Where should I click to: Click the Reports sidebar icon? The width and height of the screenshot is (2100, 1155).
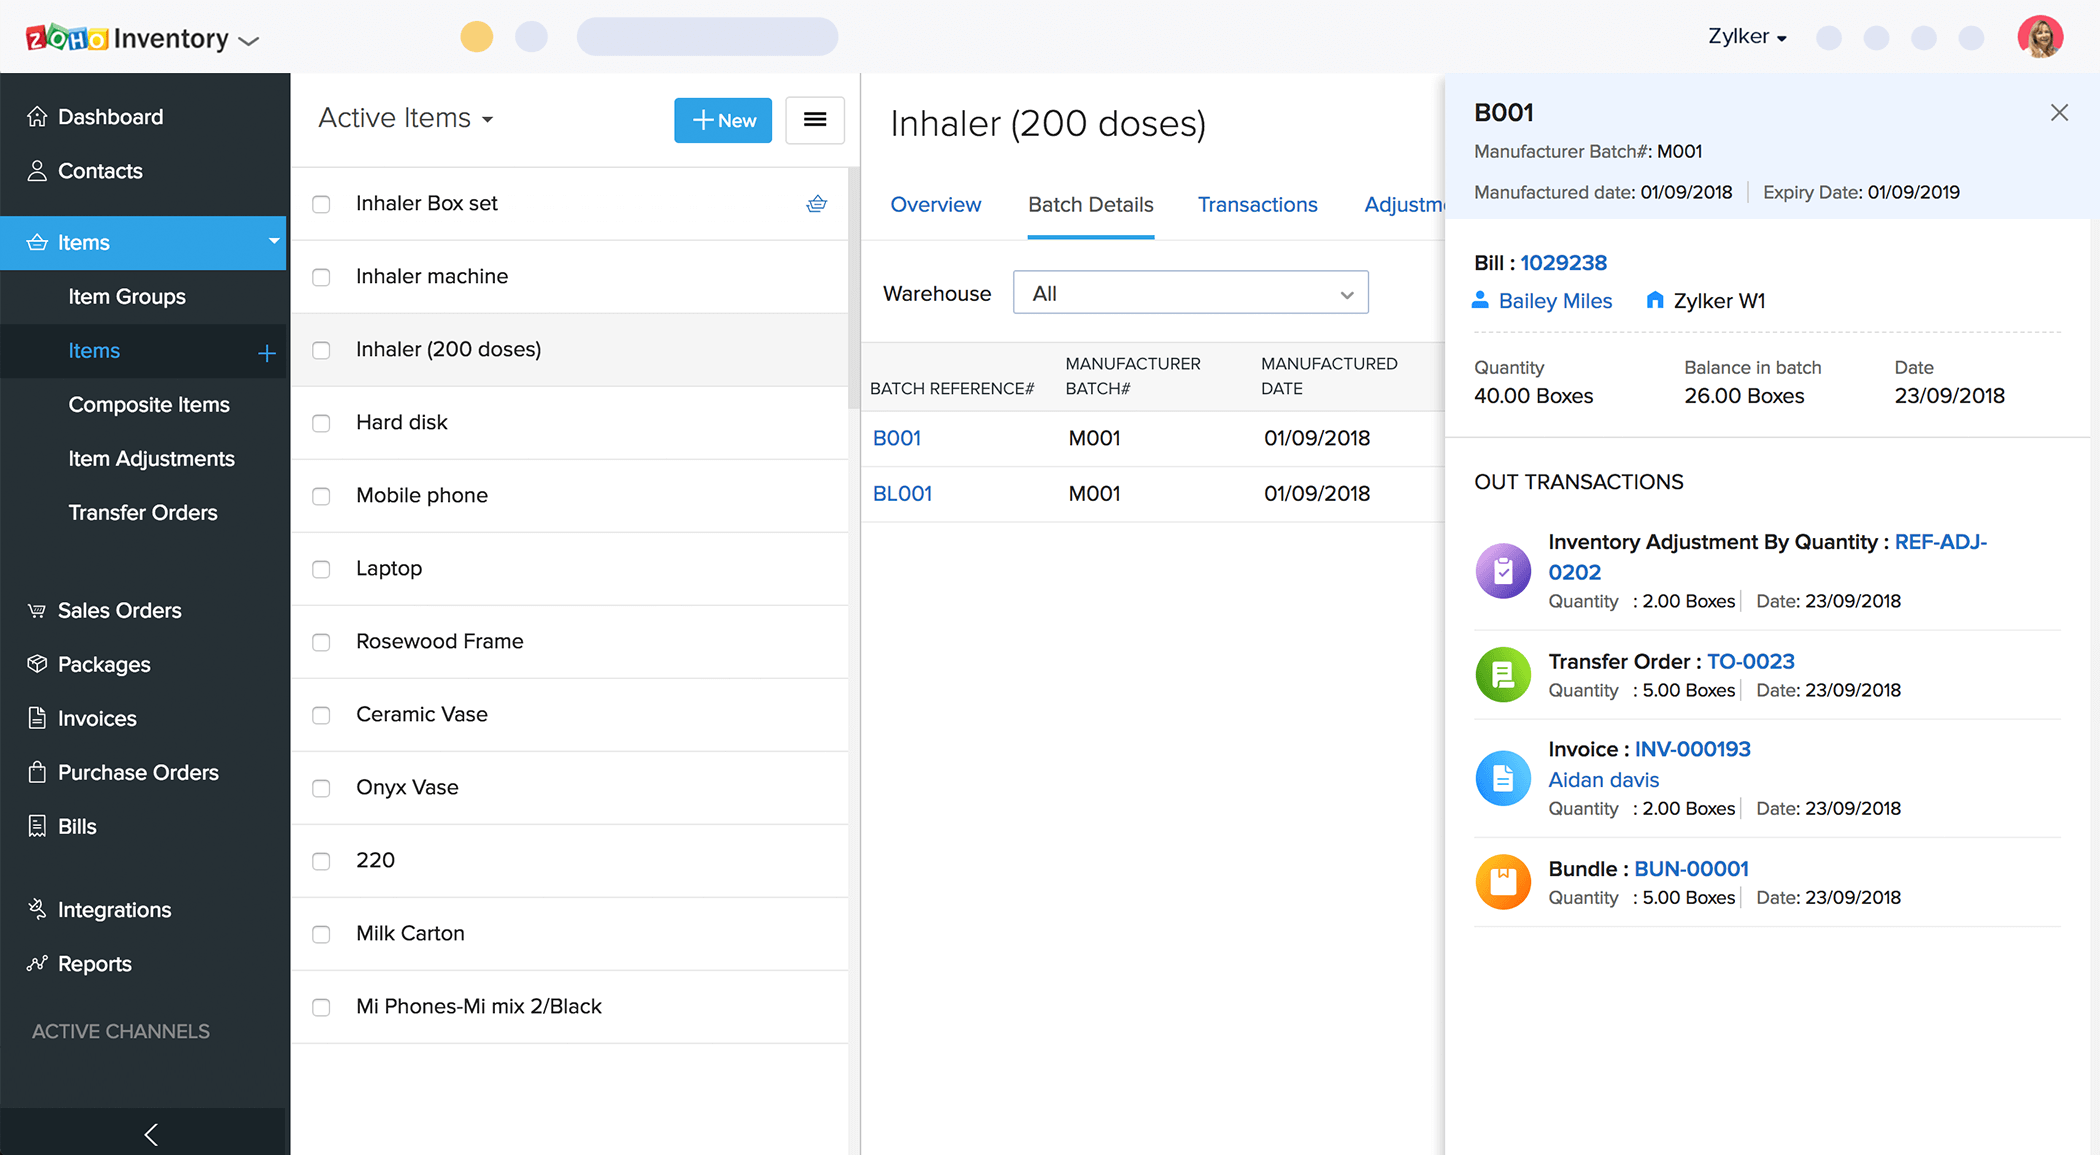[x=37, y=963]
